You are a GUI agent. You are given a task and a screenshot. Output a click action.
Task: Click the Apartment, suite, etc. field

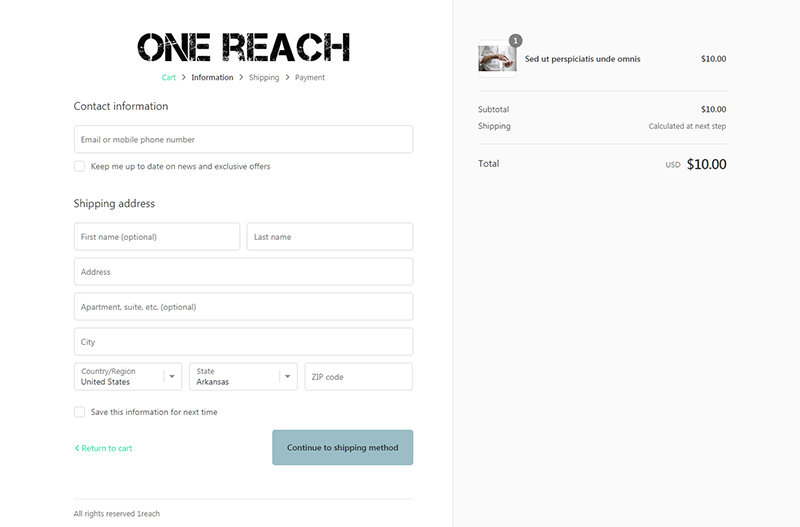(x=243, y=307)
